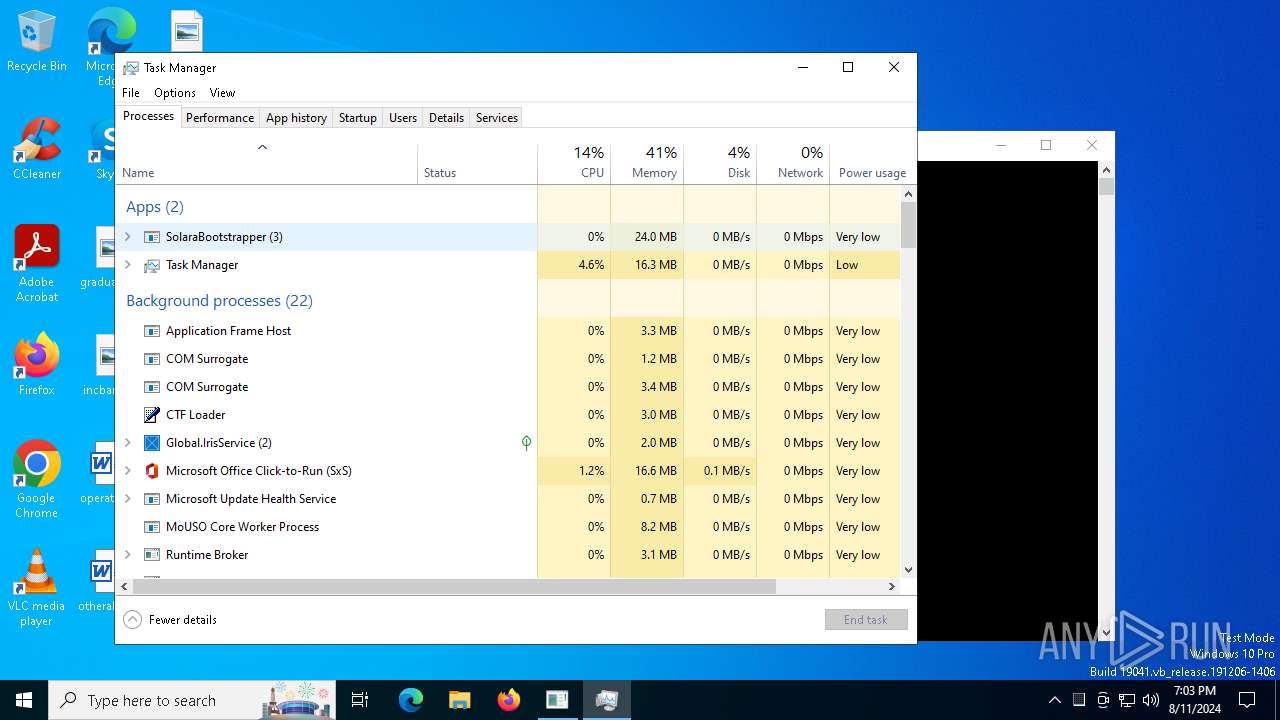Click the Status column header
The image size is (1280, 720).
coord(477,163)
